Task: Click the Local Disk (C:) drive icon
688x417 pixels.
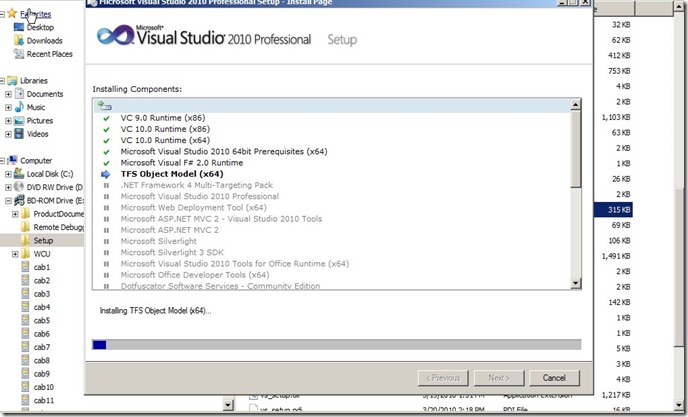Action: [x=19, y=174]
